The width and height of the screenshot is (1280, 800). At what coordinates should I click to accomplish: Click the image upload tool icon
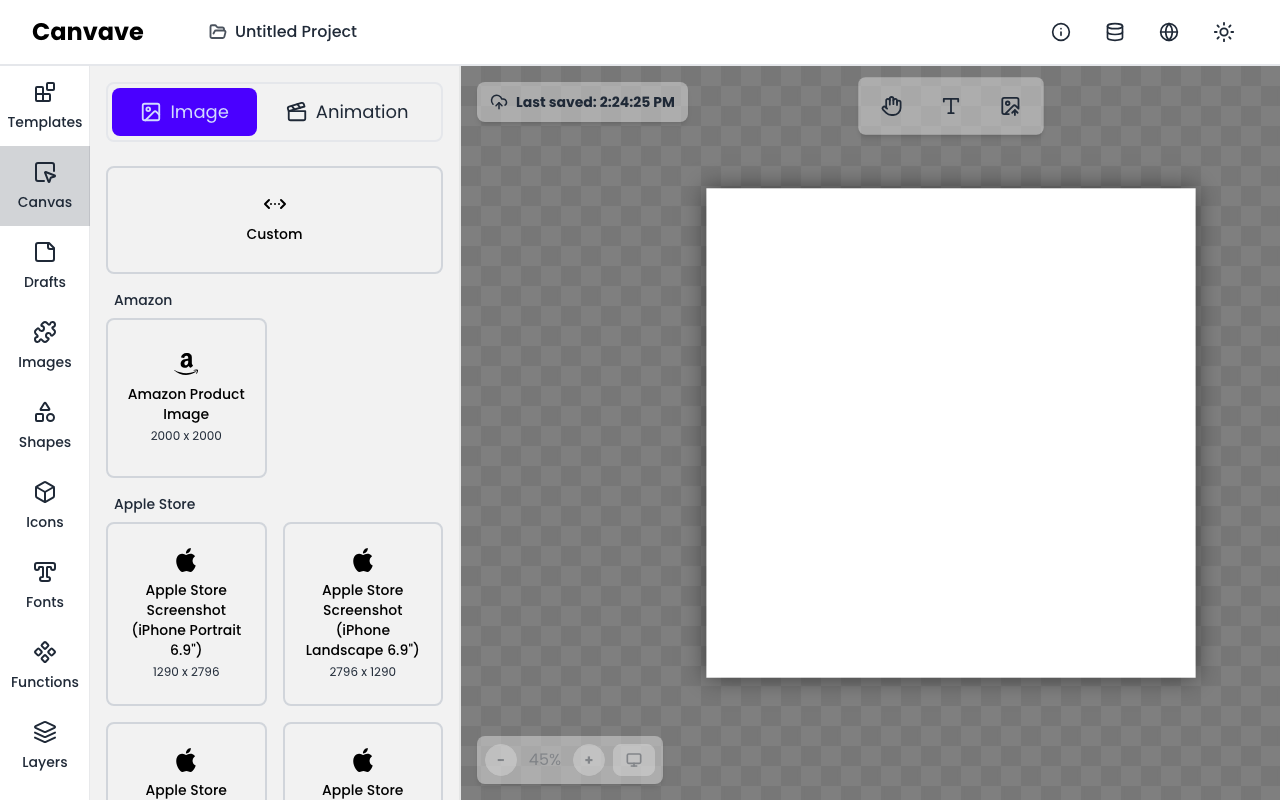[x=1010, y=106]
